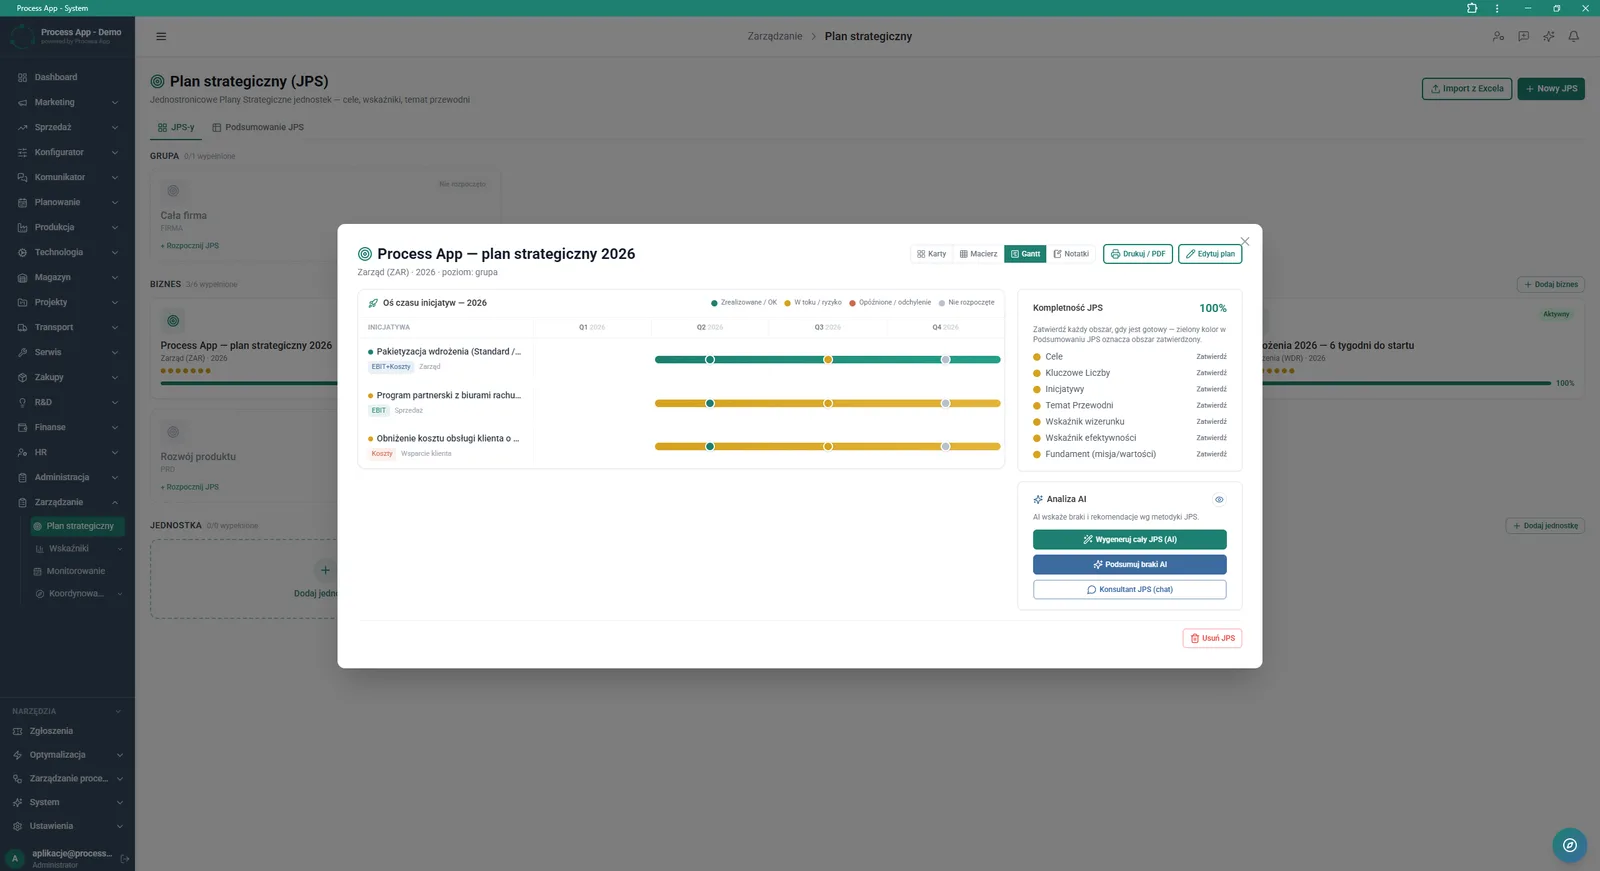The height and width of the screenshot is (871, 1600).
Task: Switch to the Macierz view tab
Action: coord(978,254)
